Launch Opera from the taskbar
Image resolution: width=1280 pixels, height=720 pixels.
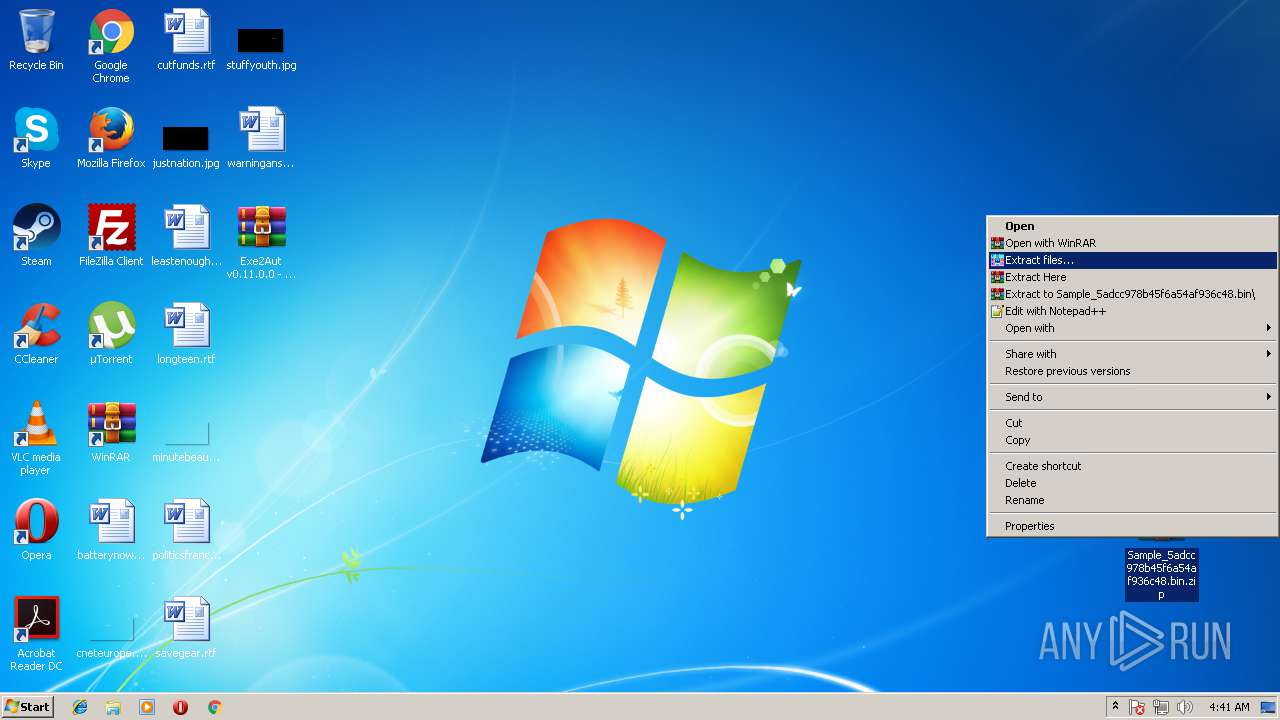pos(180,707)
